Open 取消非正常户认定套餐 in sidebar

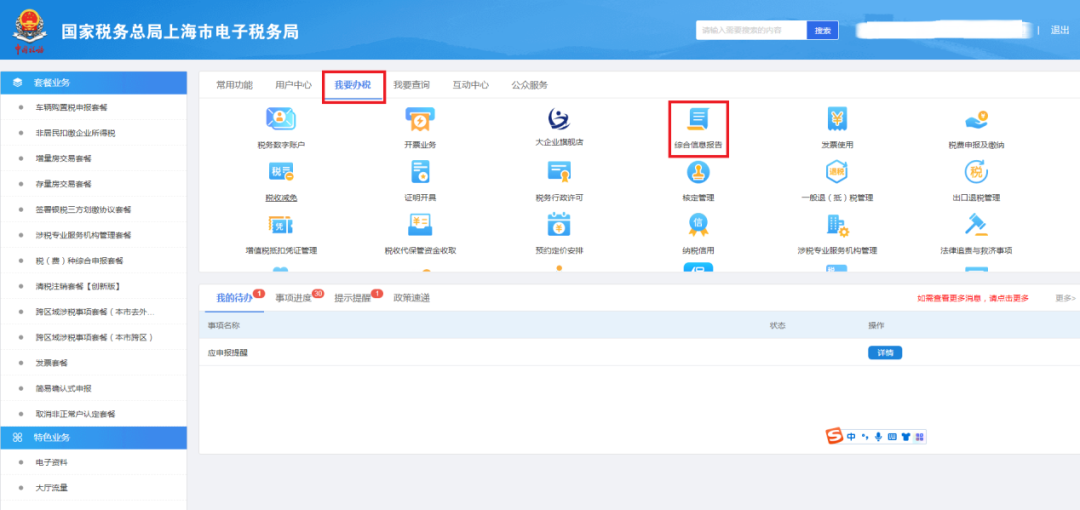pyautogui.click(x=75, y=414)
